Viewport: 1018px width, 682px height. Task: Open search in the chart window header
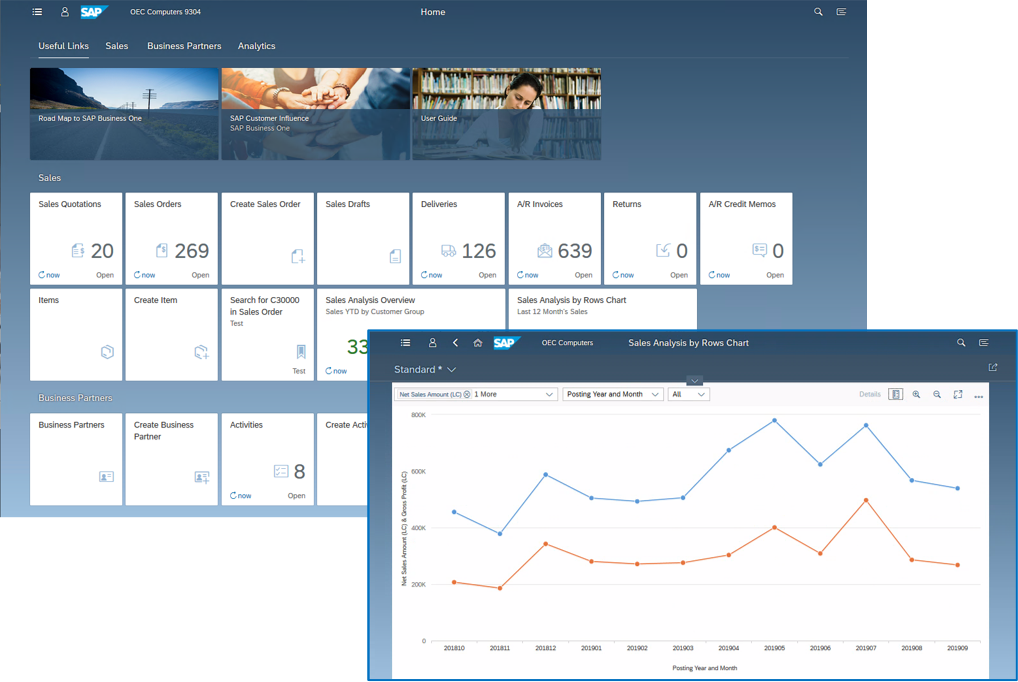tap(961, 343)
